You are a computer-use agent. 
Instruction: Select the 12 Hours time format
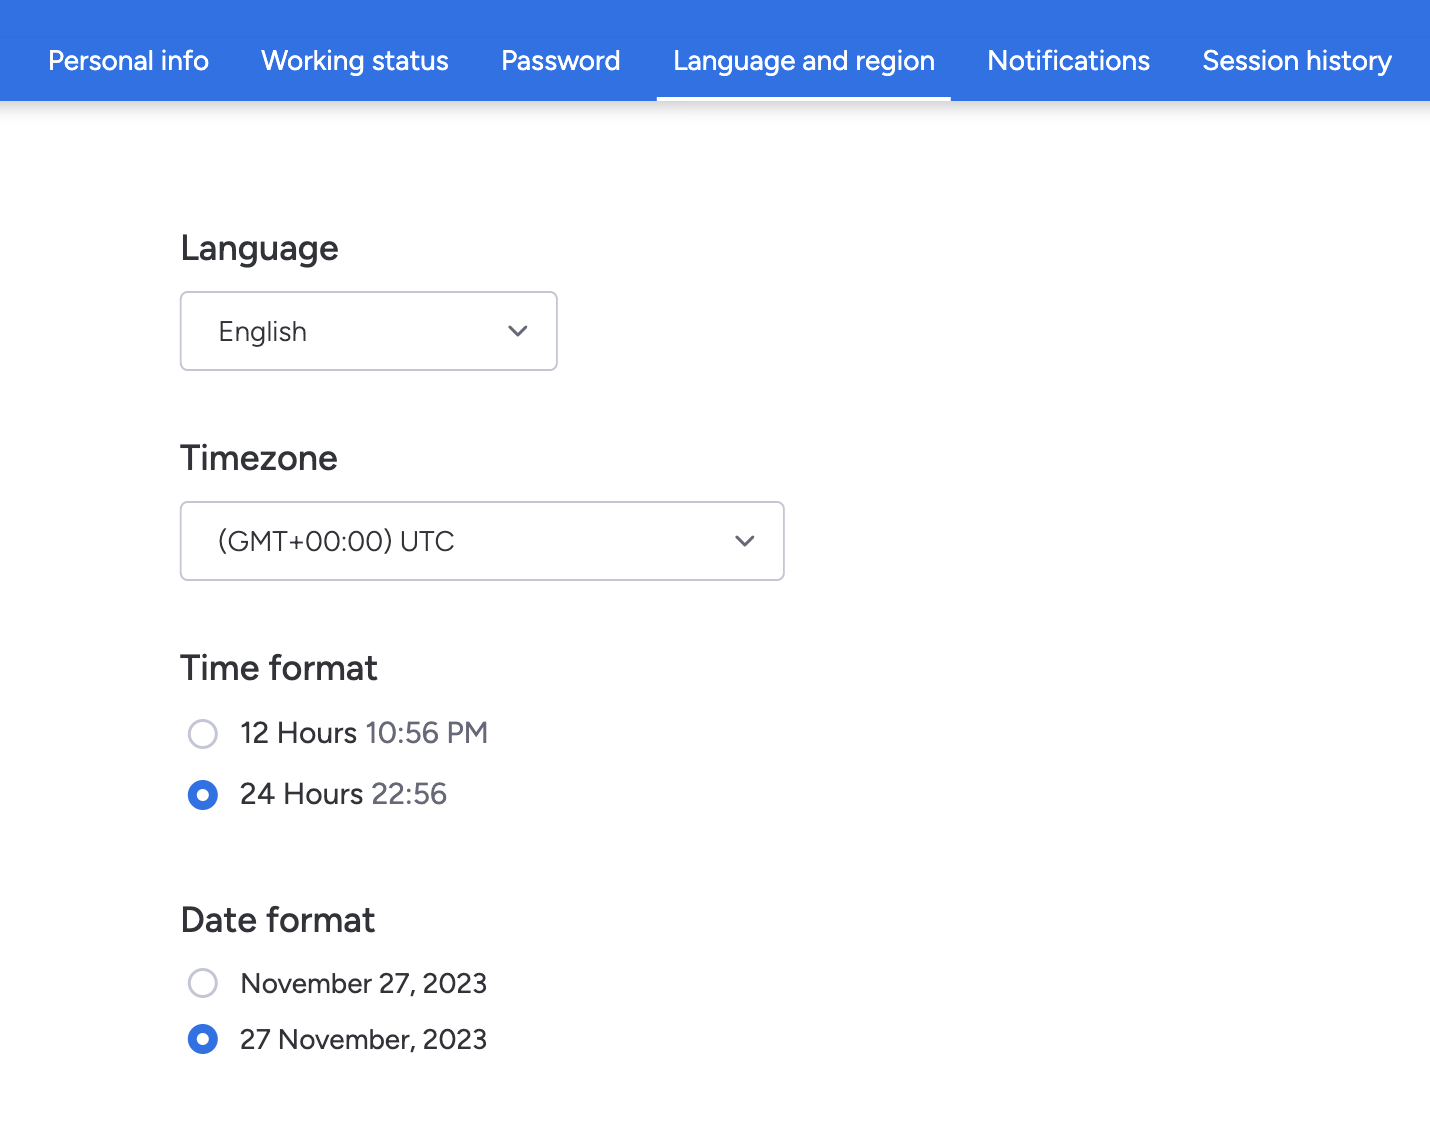point(203,733)
